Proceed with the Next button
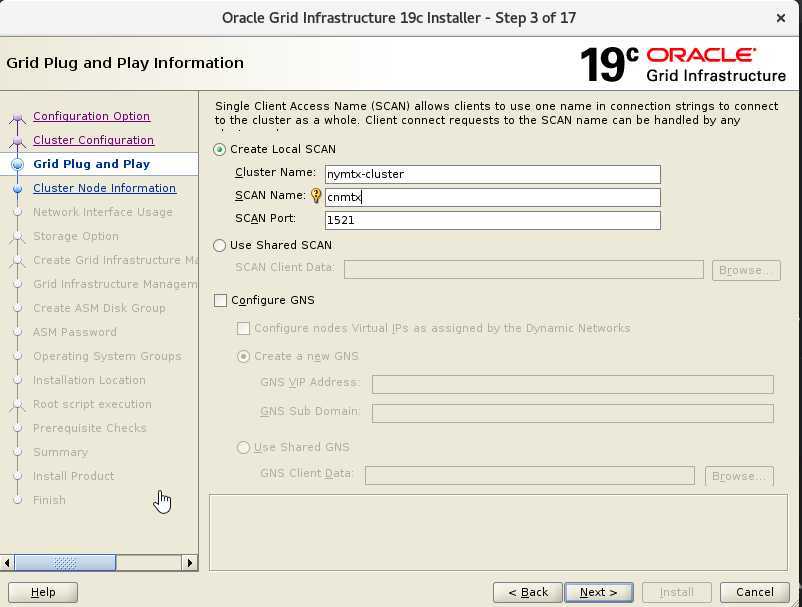The width and height of the screenshot is (802, 607). (x=598, y=592)
